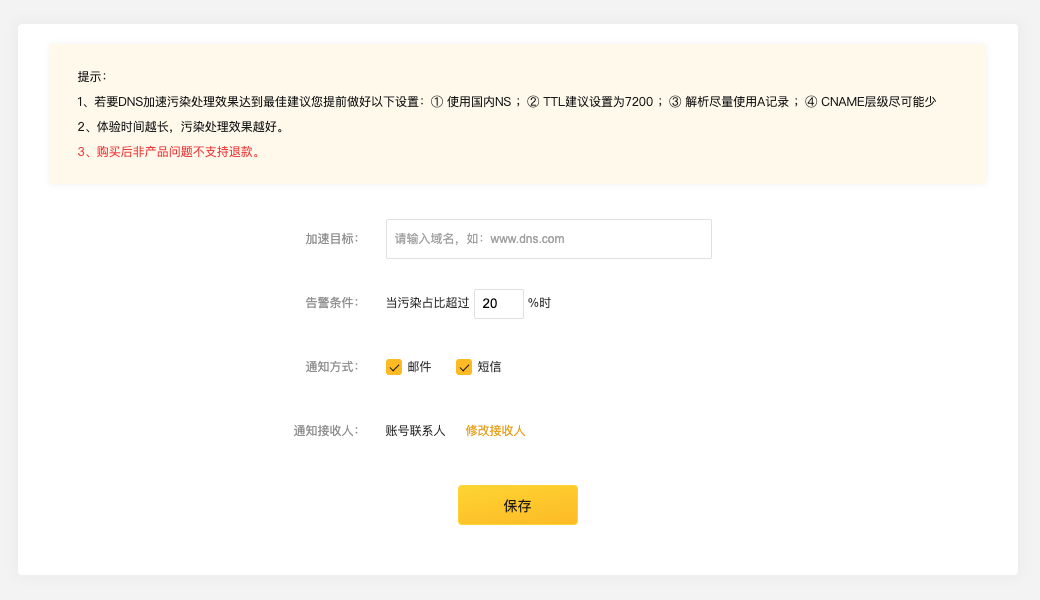Click the 提示 heading in the tip box
The width and height of the screenshot is (1040, 600).
(92, 76)
